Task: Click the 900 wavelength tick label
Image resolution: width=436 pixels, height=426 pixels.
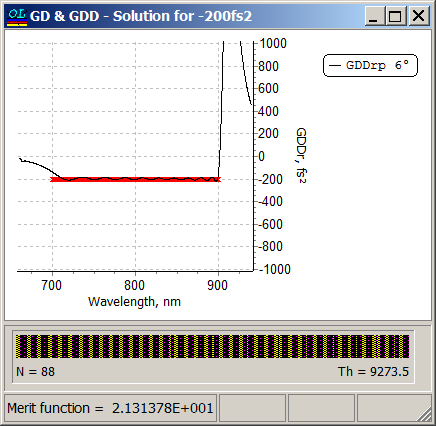Action: tap(217, 285)
